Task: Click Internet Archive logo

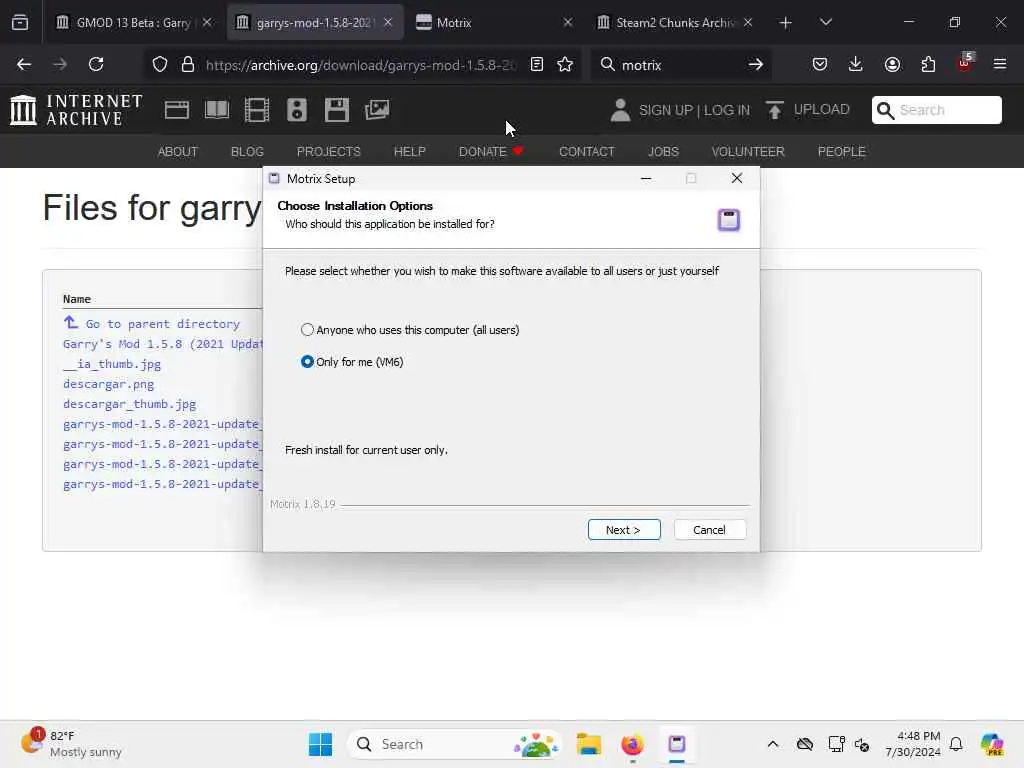Action: pos(76,110)
